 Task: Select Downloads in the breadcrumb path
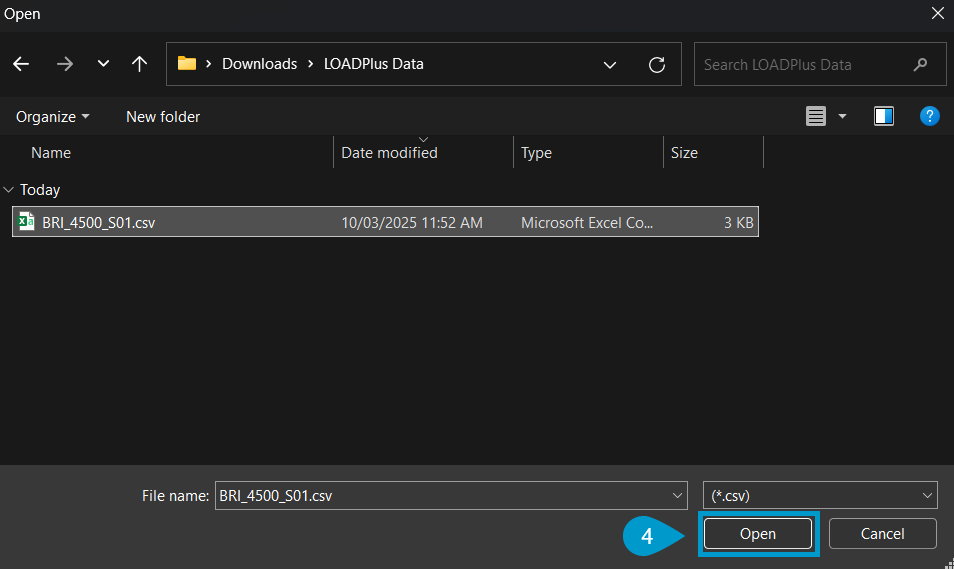coord(259,64)
